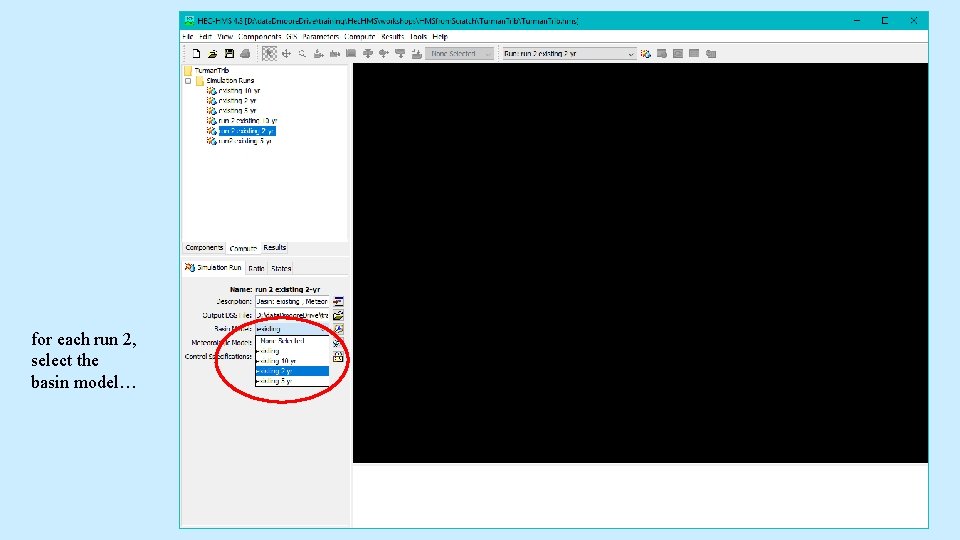This screenshot has width=960, height=540.
Task: Choose the subbasin creation tool
Action: 318,54
